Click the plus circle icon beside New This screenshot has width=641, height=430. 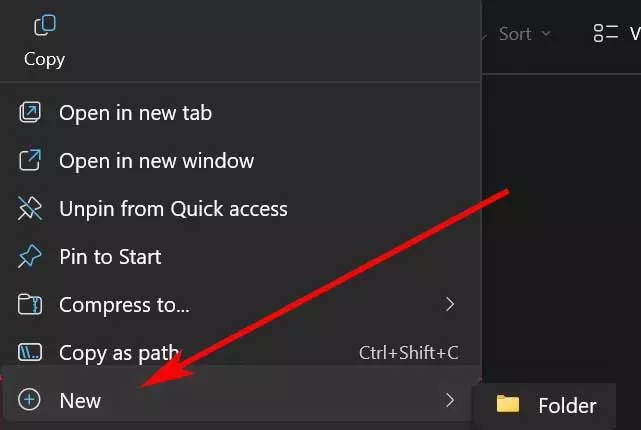(x=29, y=399)
